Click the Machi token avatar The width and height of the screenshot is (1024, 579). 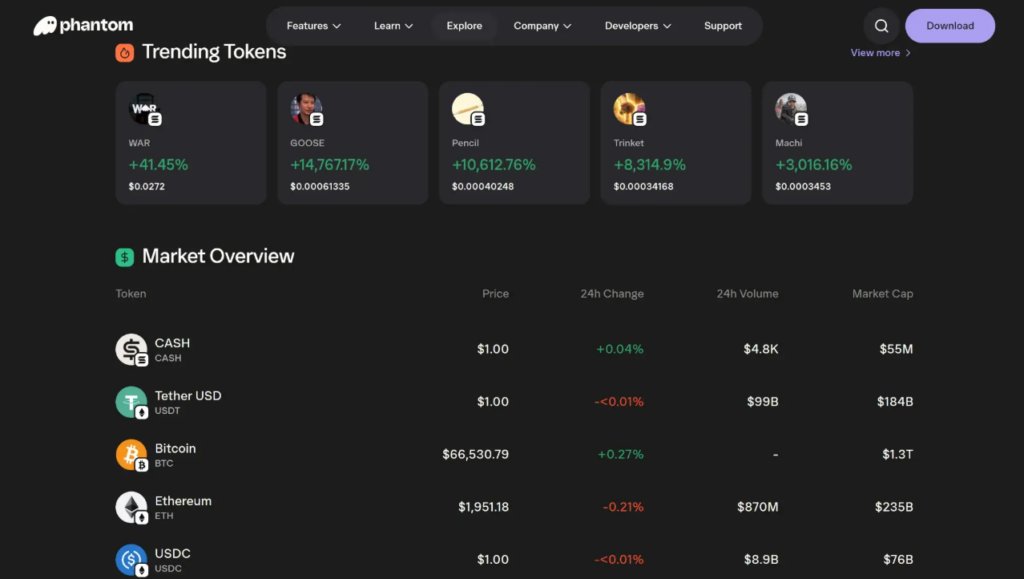pos(791,108)
